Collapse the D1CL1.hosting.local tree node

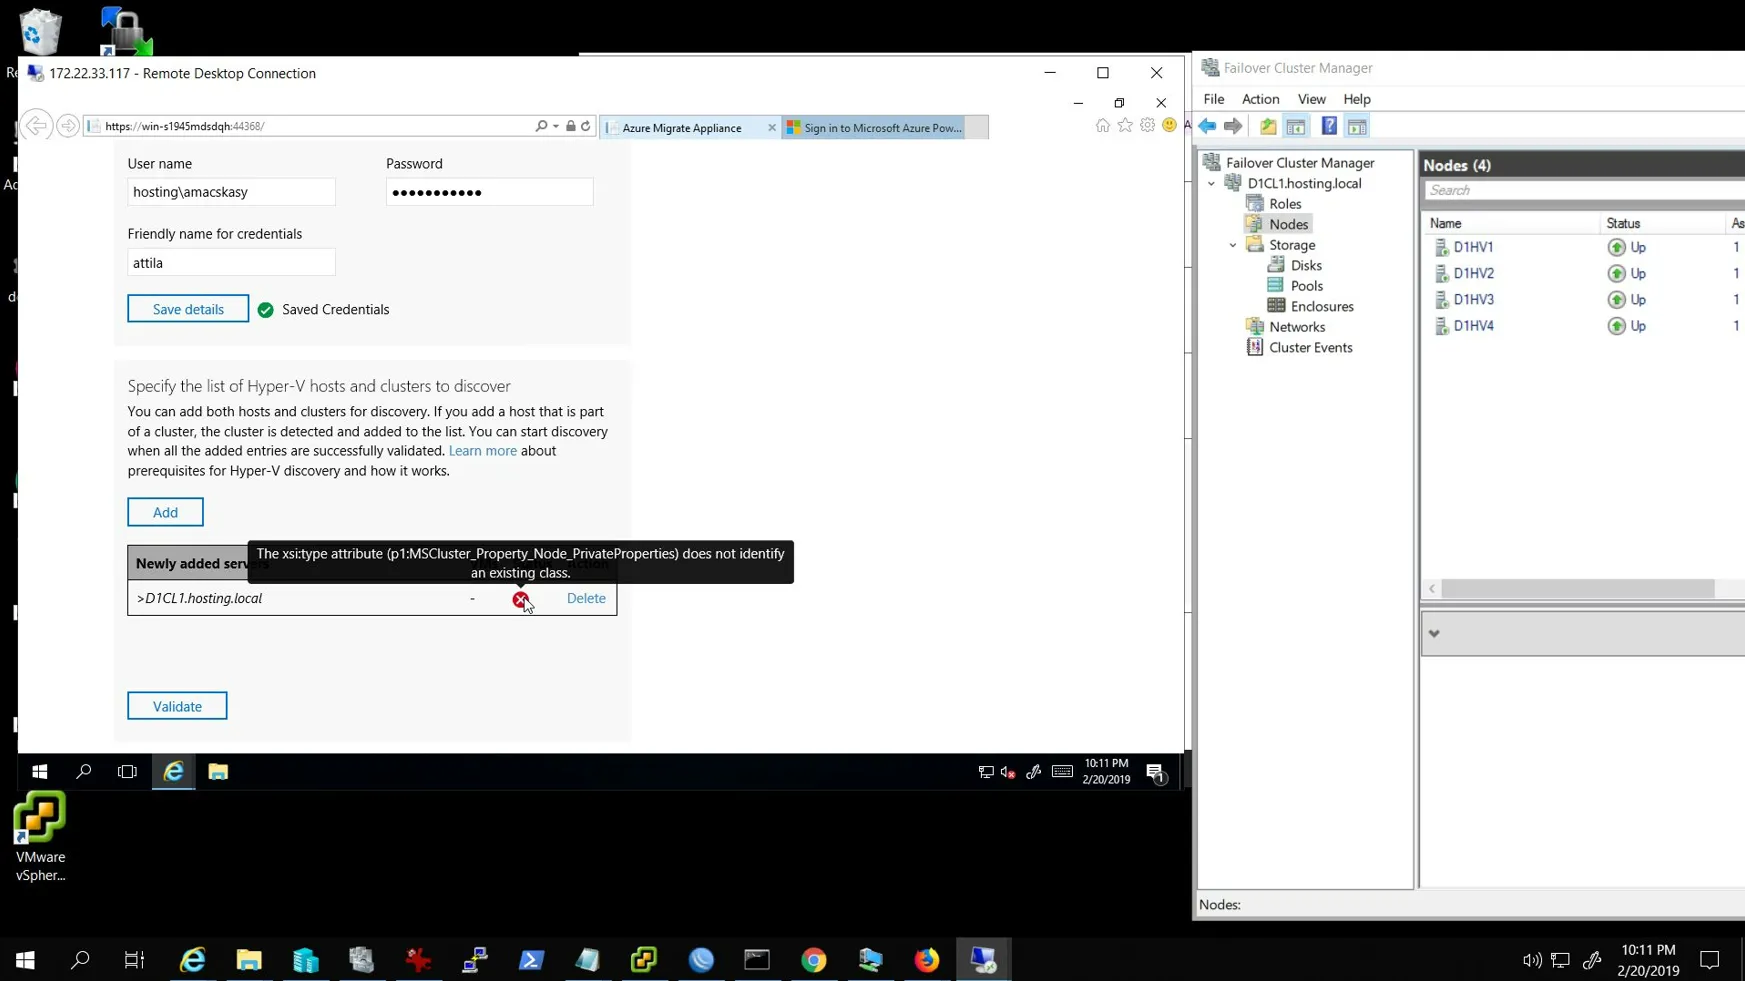point(1212,184)
